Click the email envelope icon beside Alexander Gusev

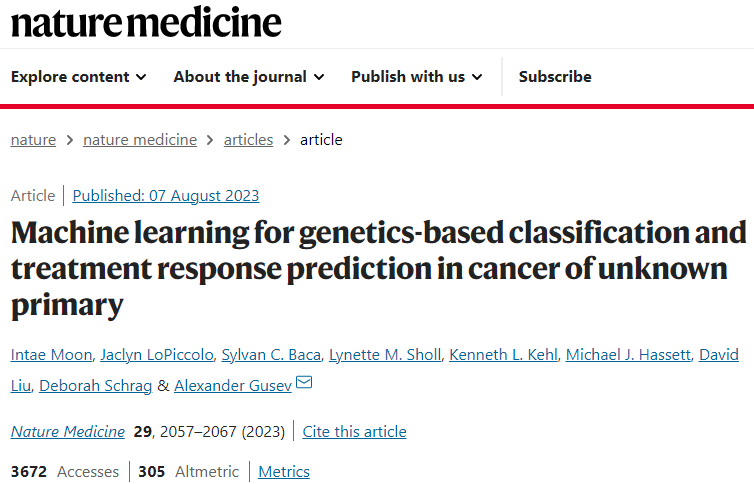(304, 383)
